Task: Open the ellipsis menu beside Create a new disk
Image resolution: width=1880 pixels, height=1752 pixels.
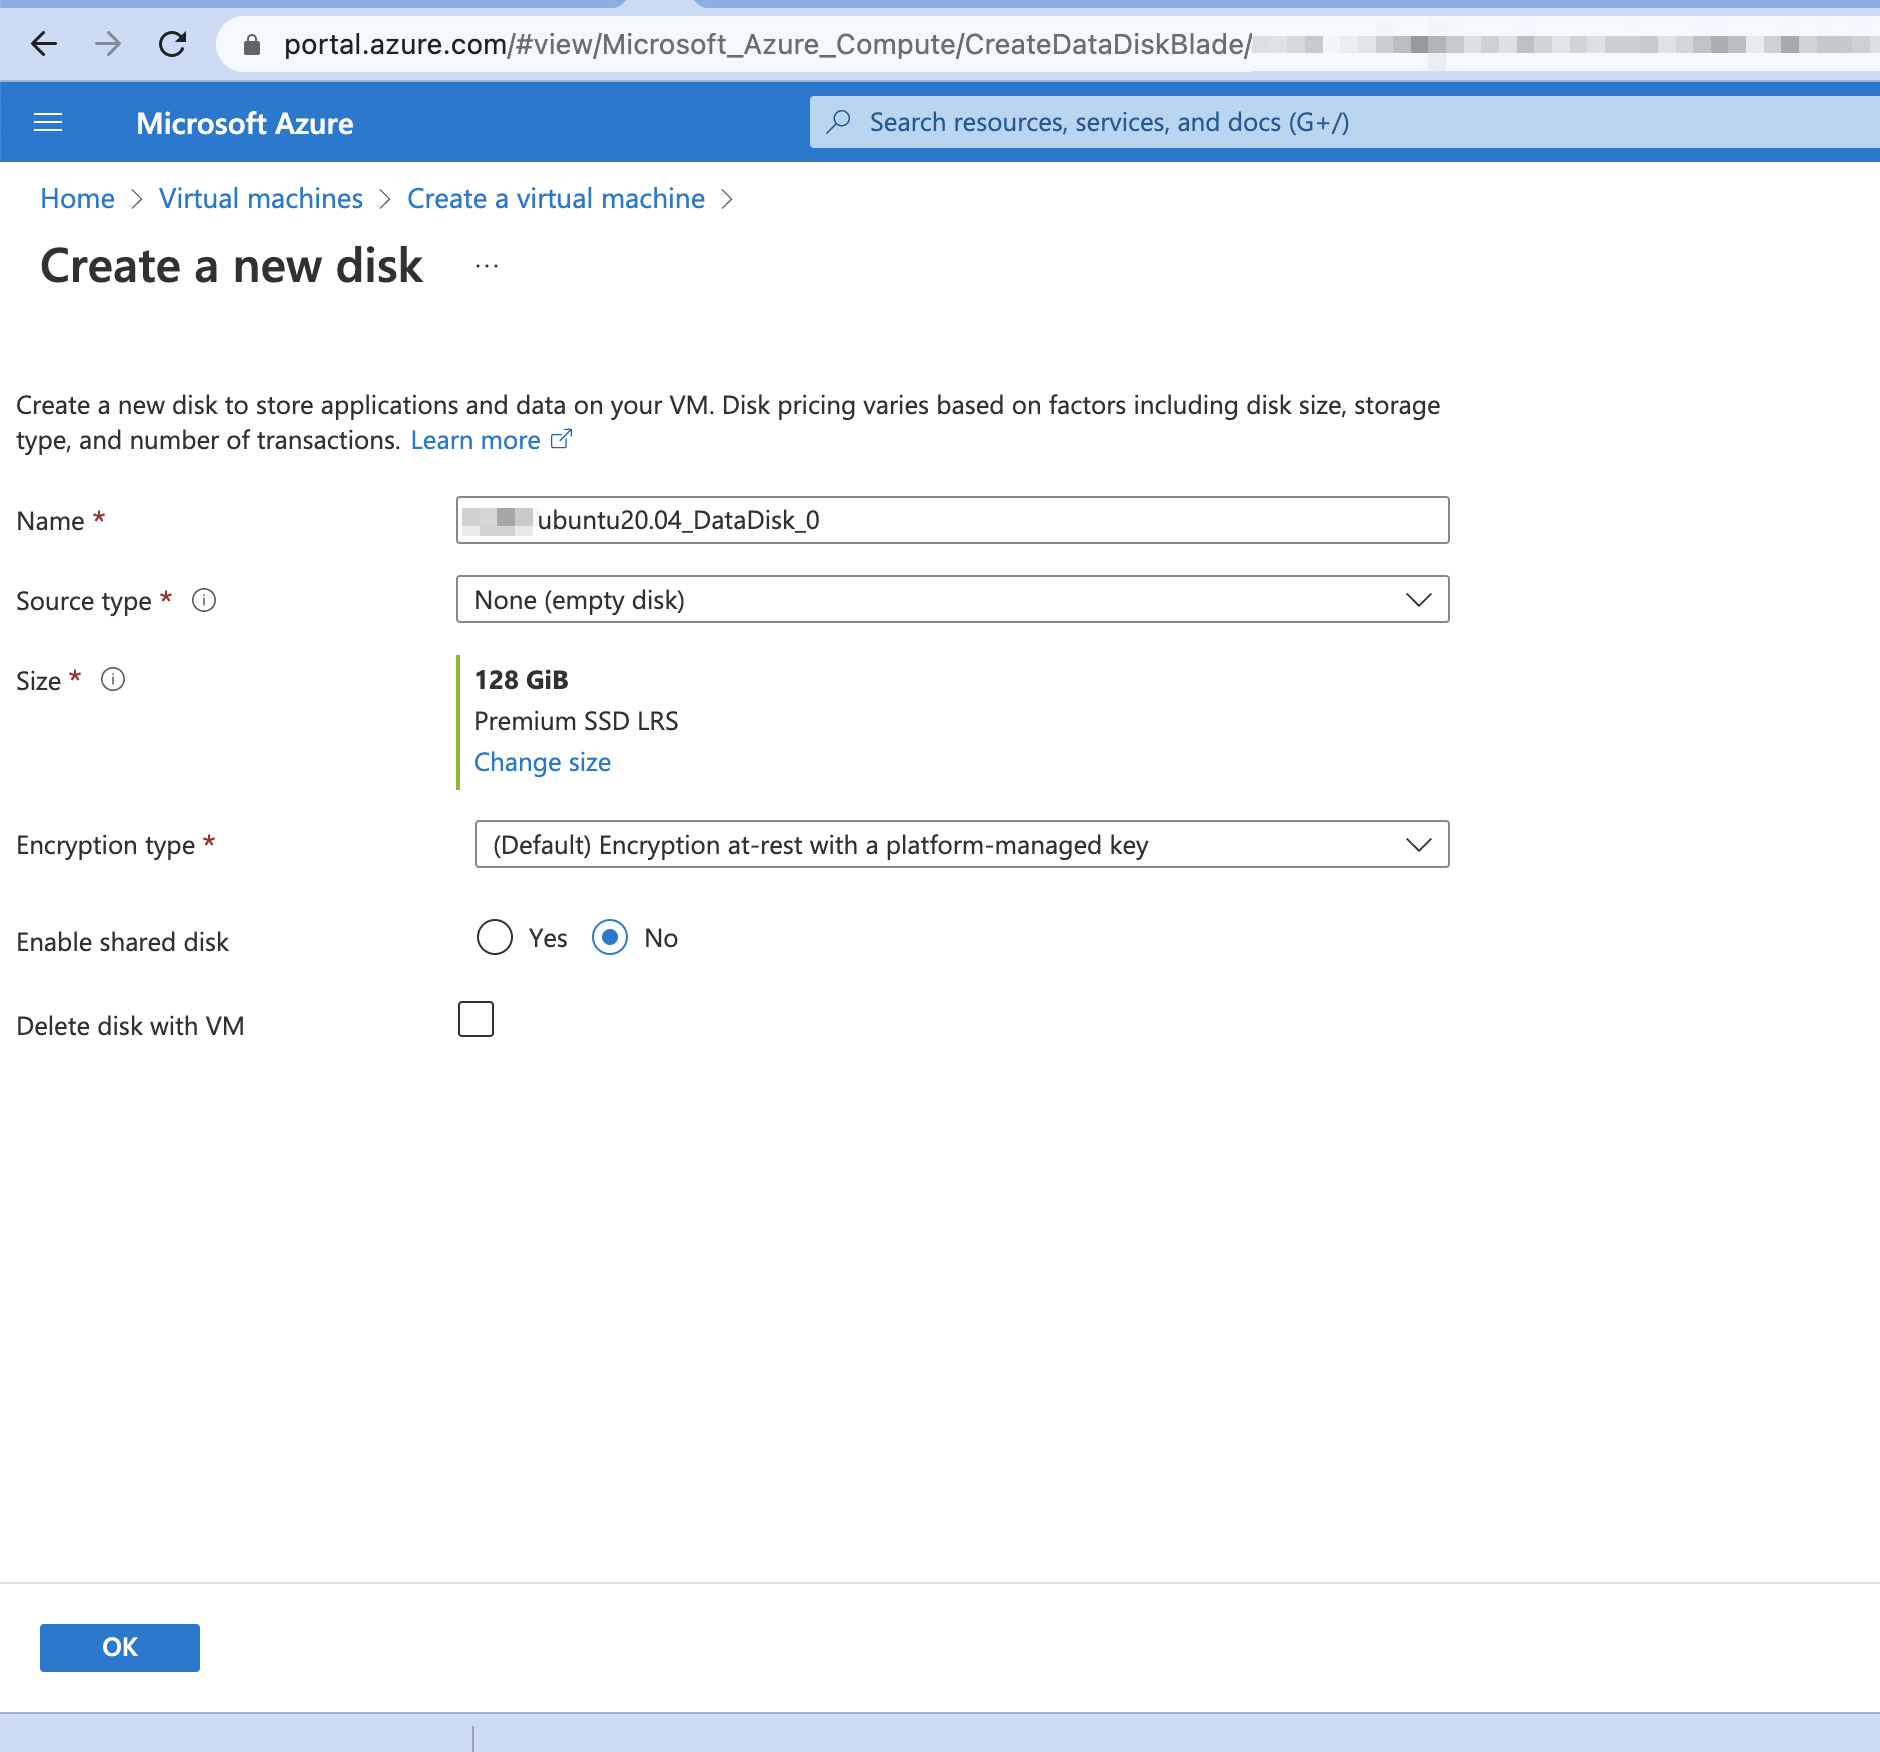Action: tap(487, 267)
